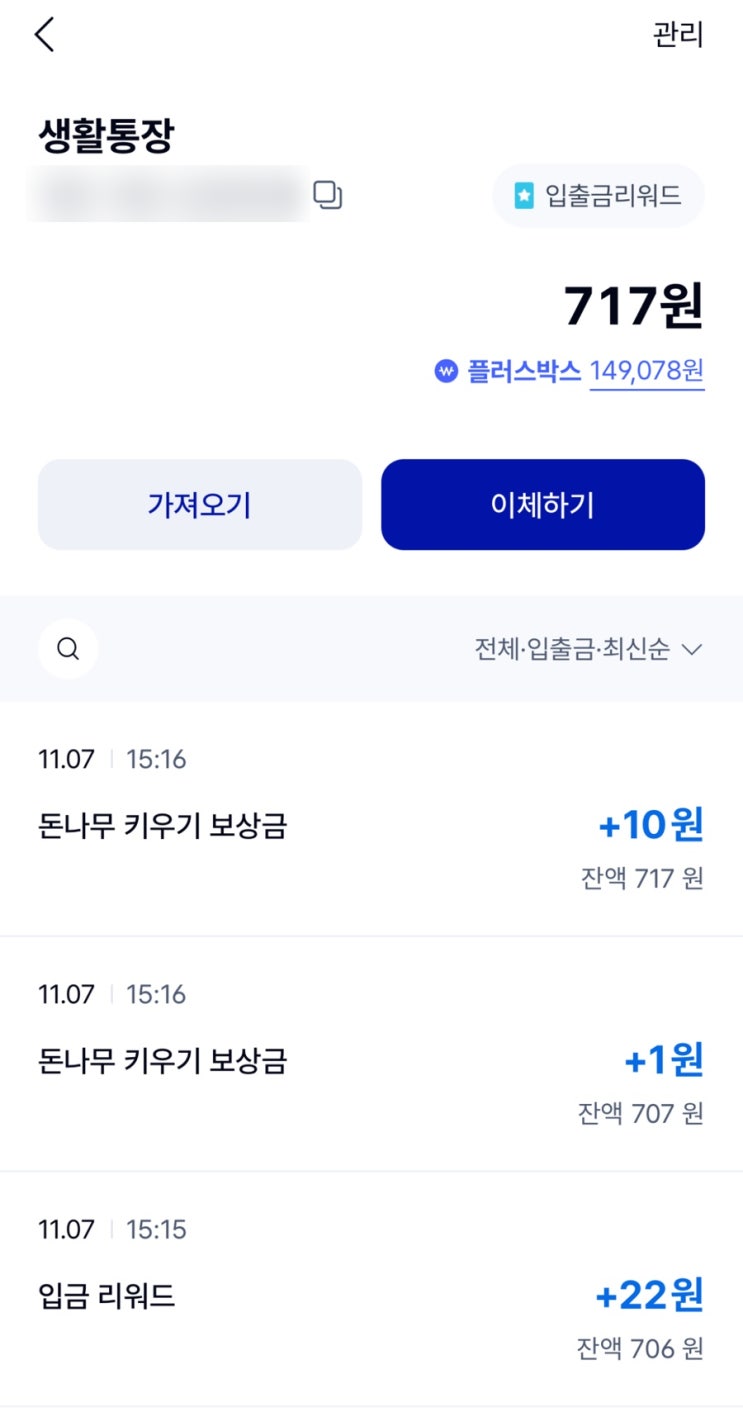
Task: Tap the 717원 account balance
Action: [634, 307]
